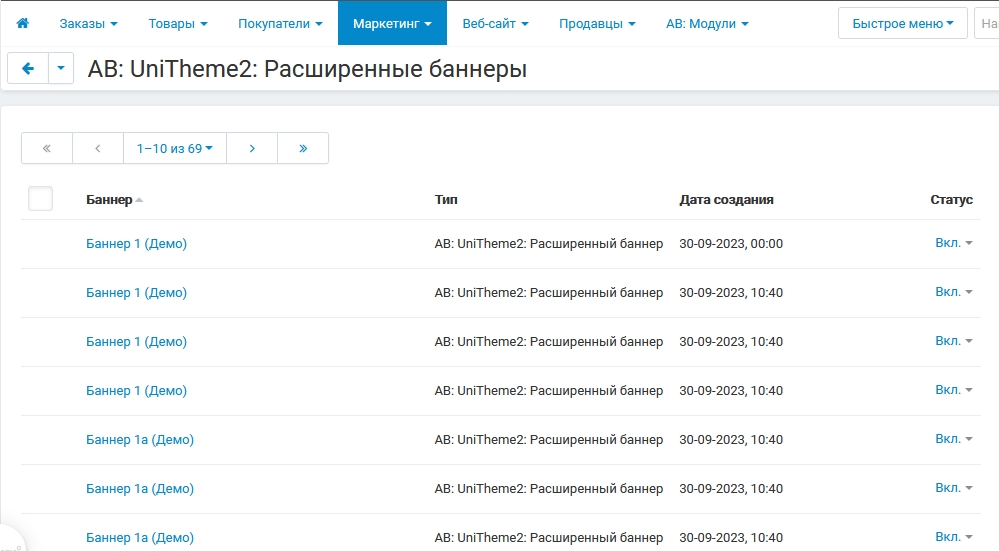Open the Маркетинг menu
Viewport: 999px width, 551px height.
392,23
